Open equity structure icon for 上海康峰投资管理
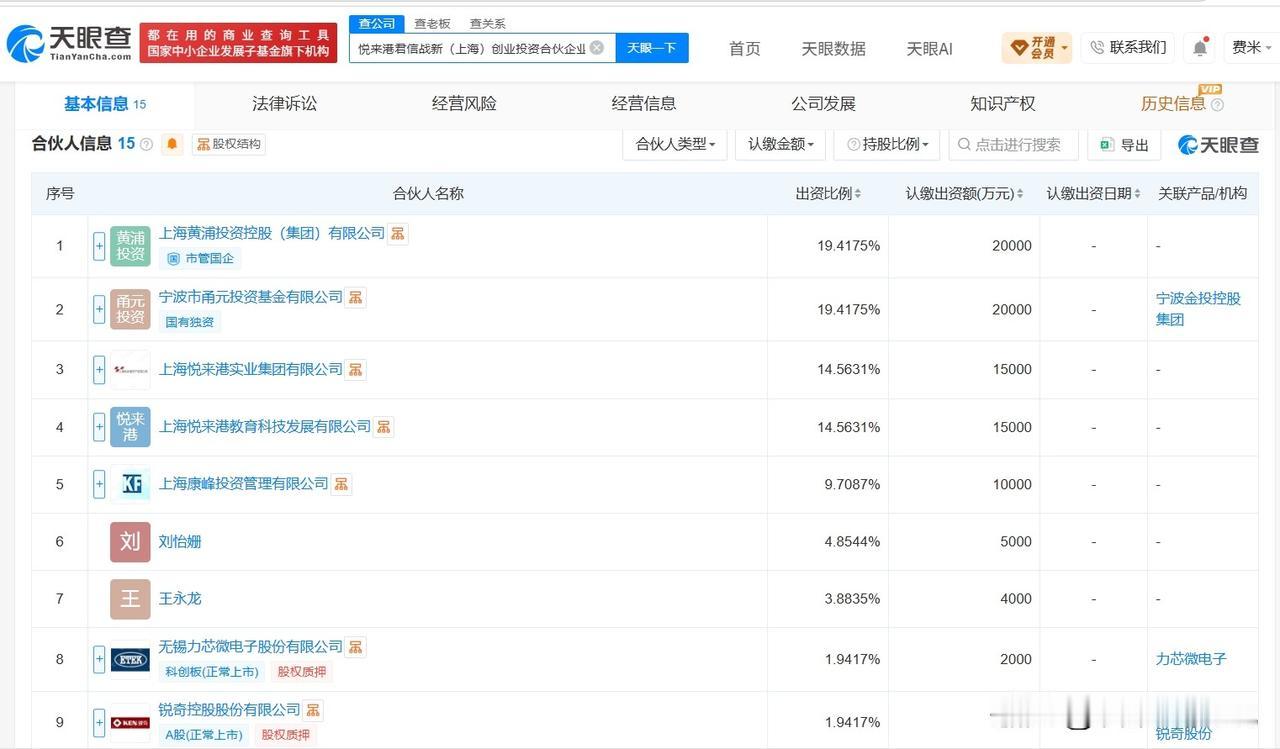Viewport: 1280px width, 749px height. click(342, 484)
